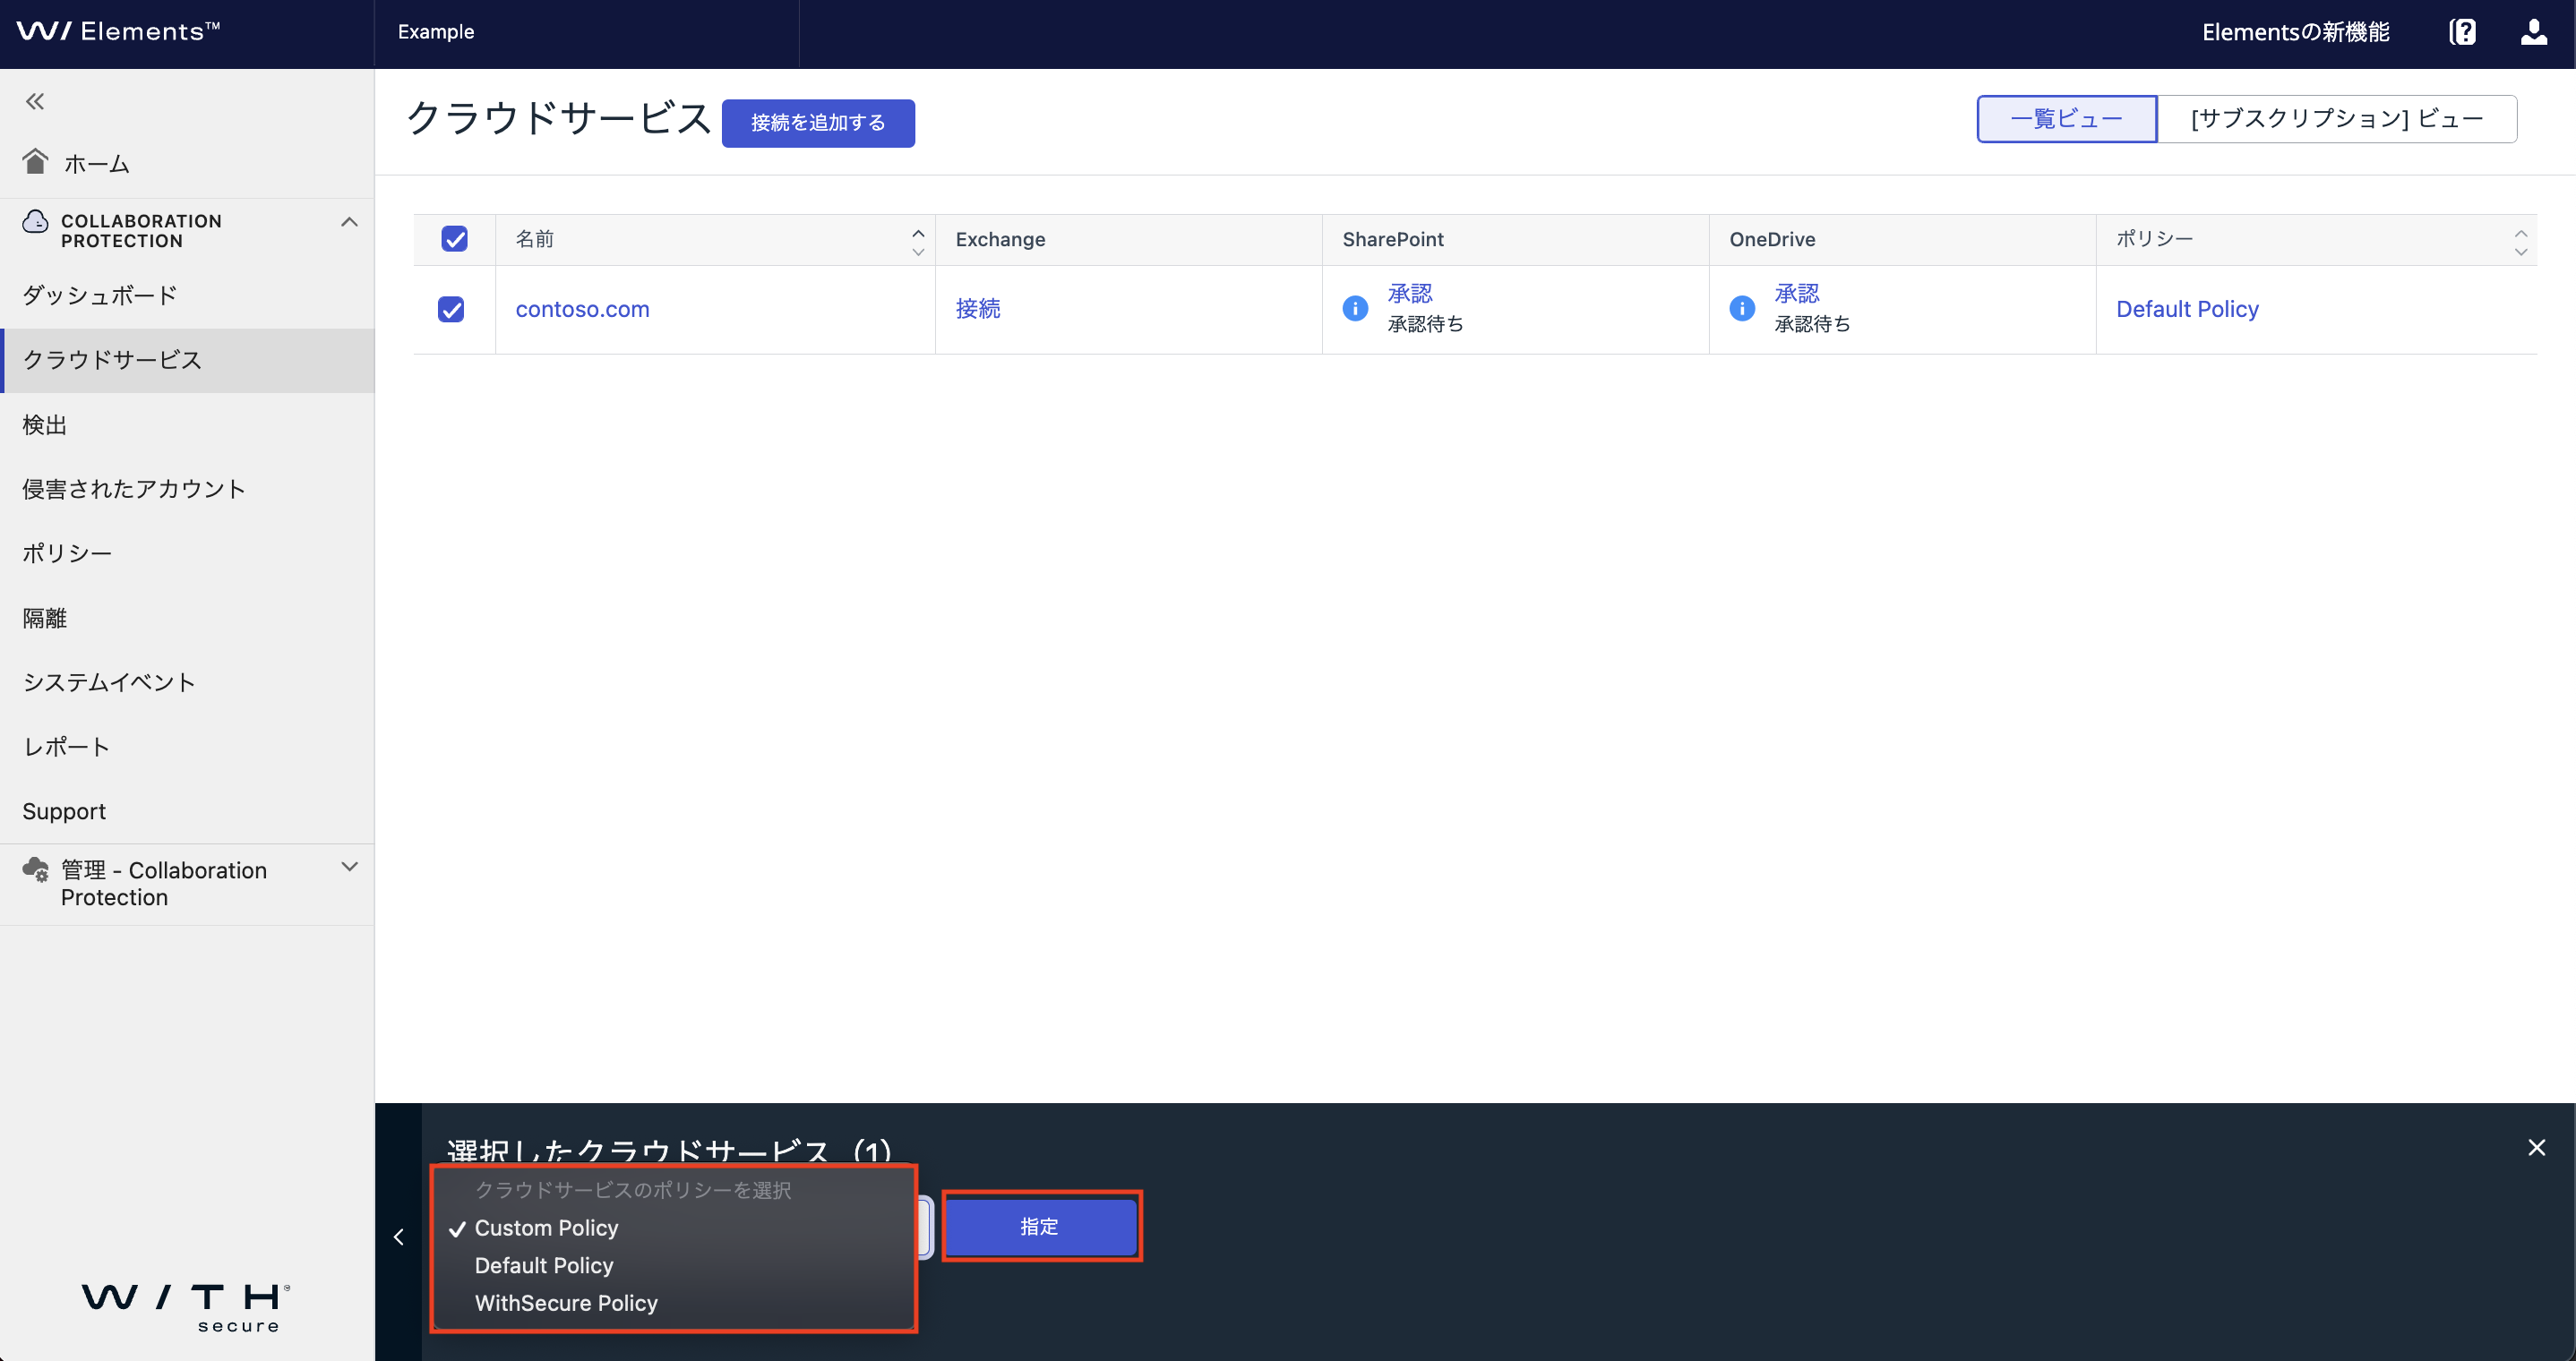The height and width of the screenshot is (1361, 2576).
Task: Click the WithSecure Elements logo
Action: point(118,31)
